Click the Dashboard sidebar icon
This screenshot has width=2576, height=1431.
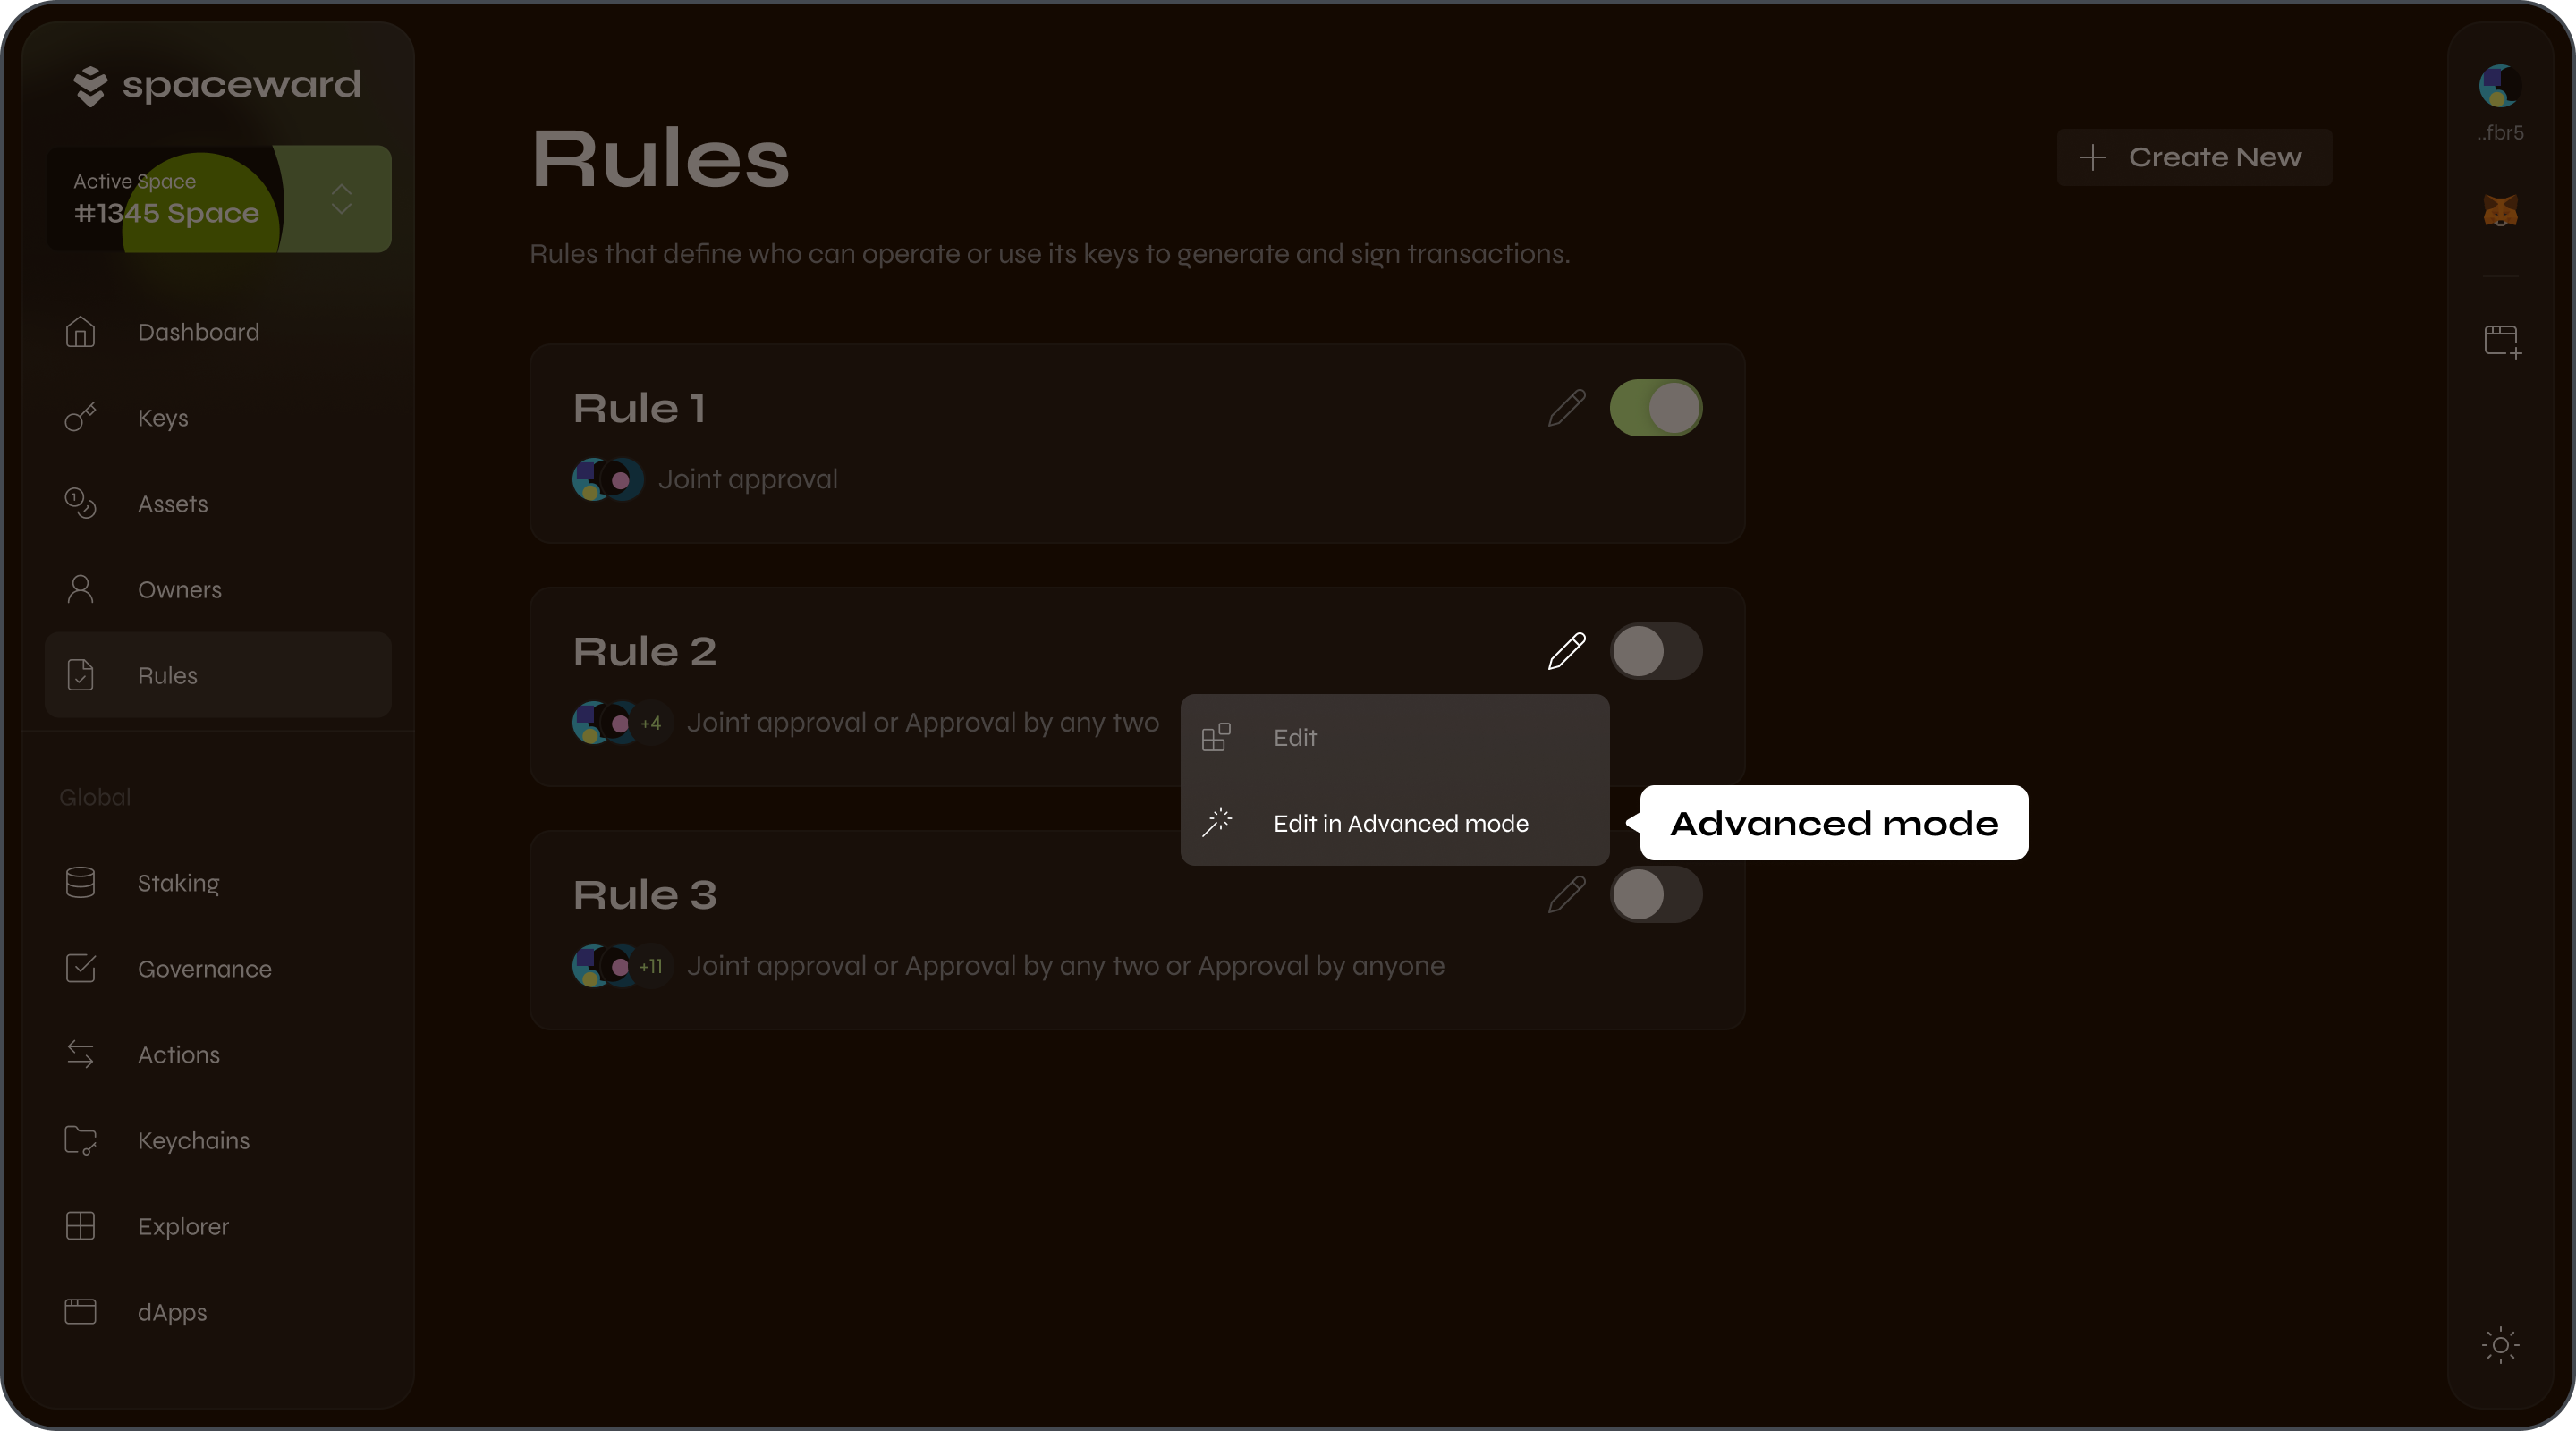coord(80,331)
